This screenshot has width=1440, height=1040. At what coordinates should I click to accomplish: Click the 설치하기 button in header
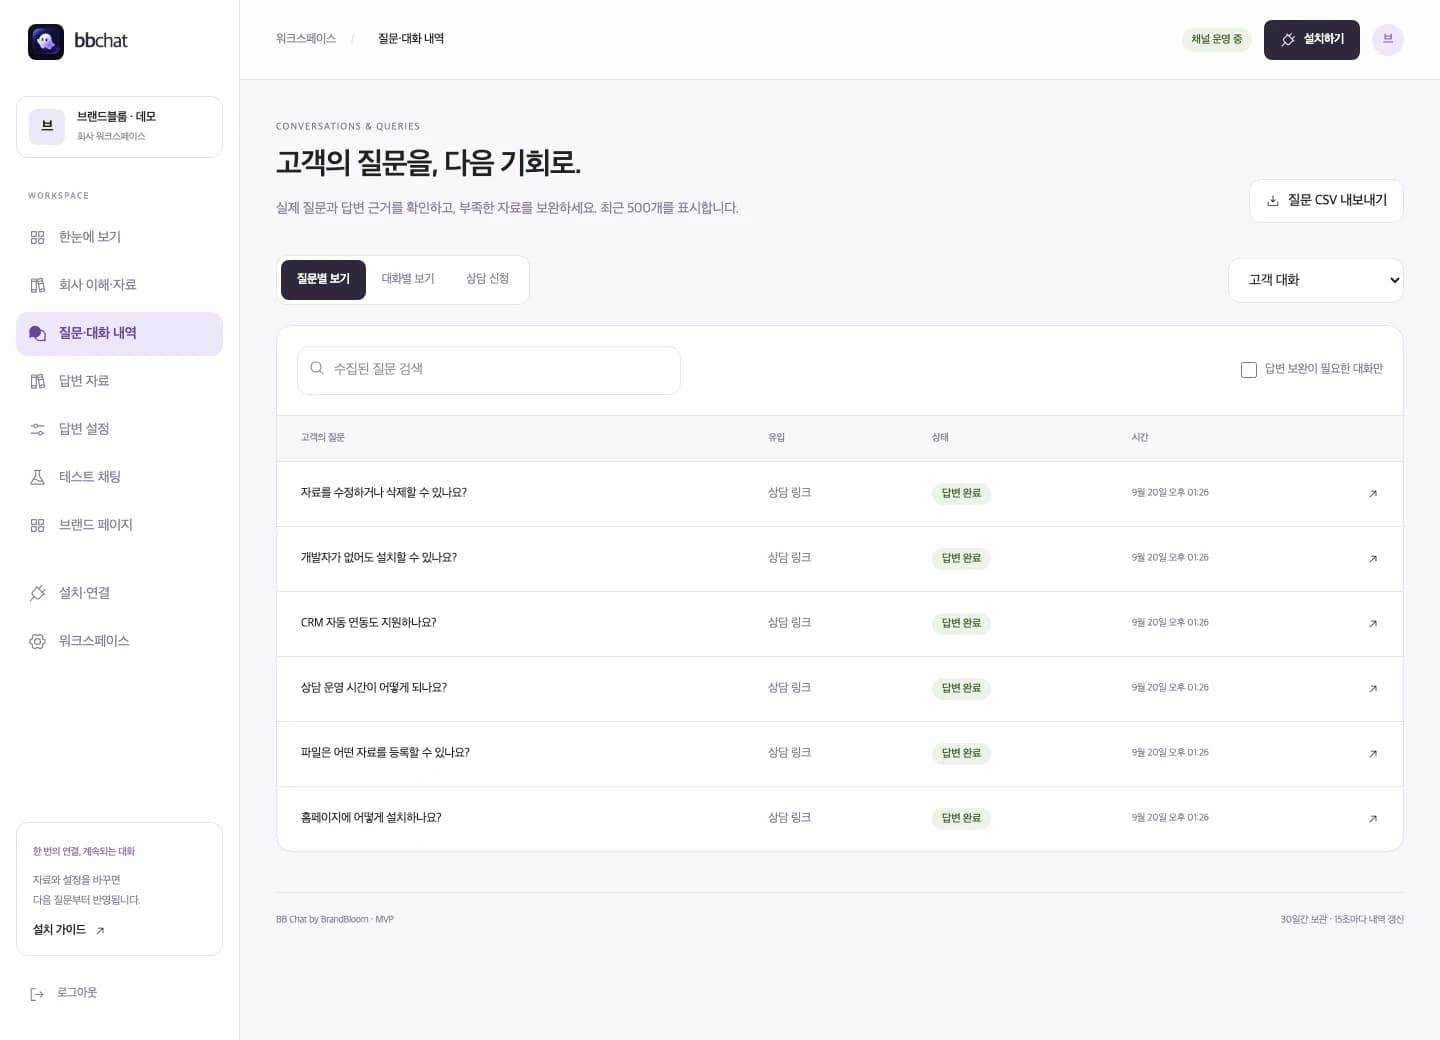1311,40
